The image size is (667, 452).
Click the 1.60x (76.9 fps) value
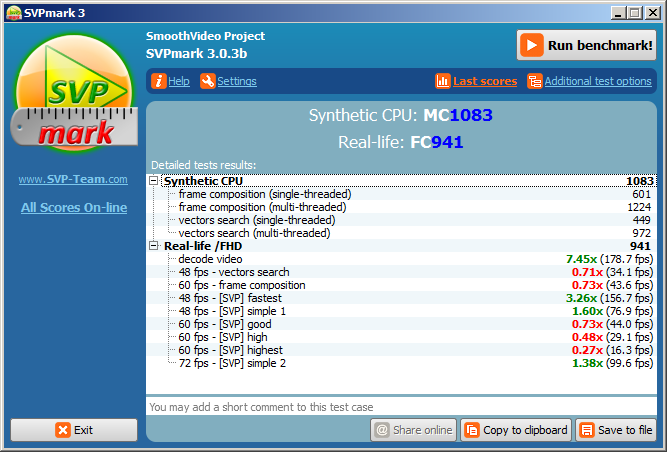612,311
